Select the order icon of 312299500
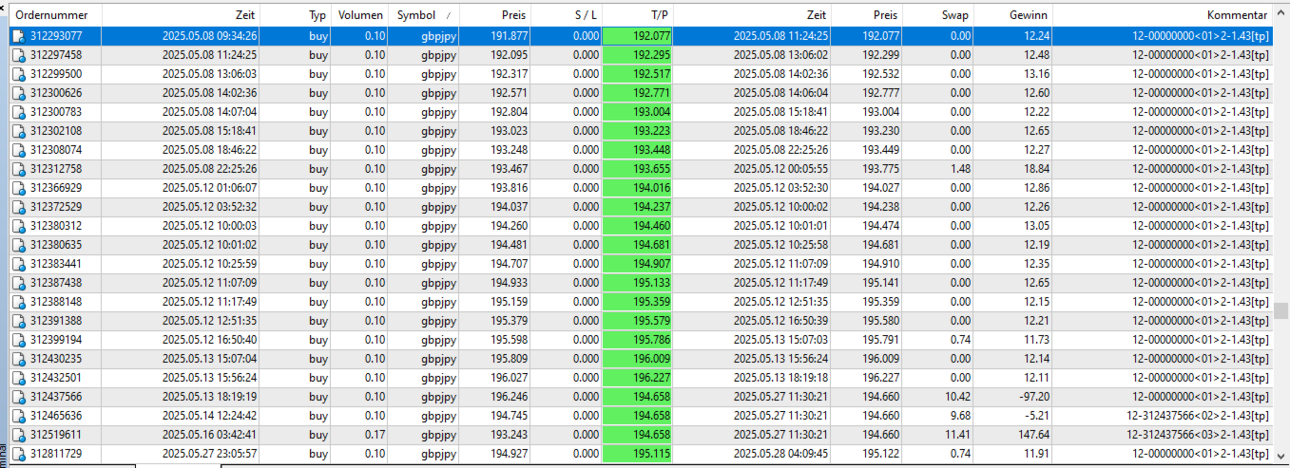 pyautogui.click(x=18, y=73)
